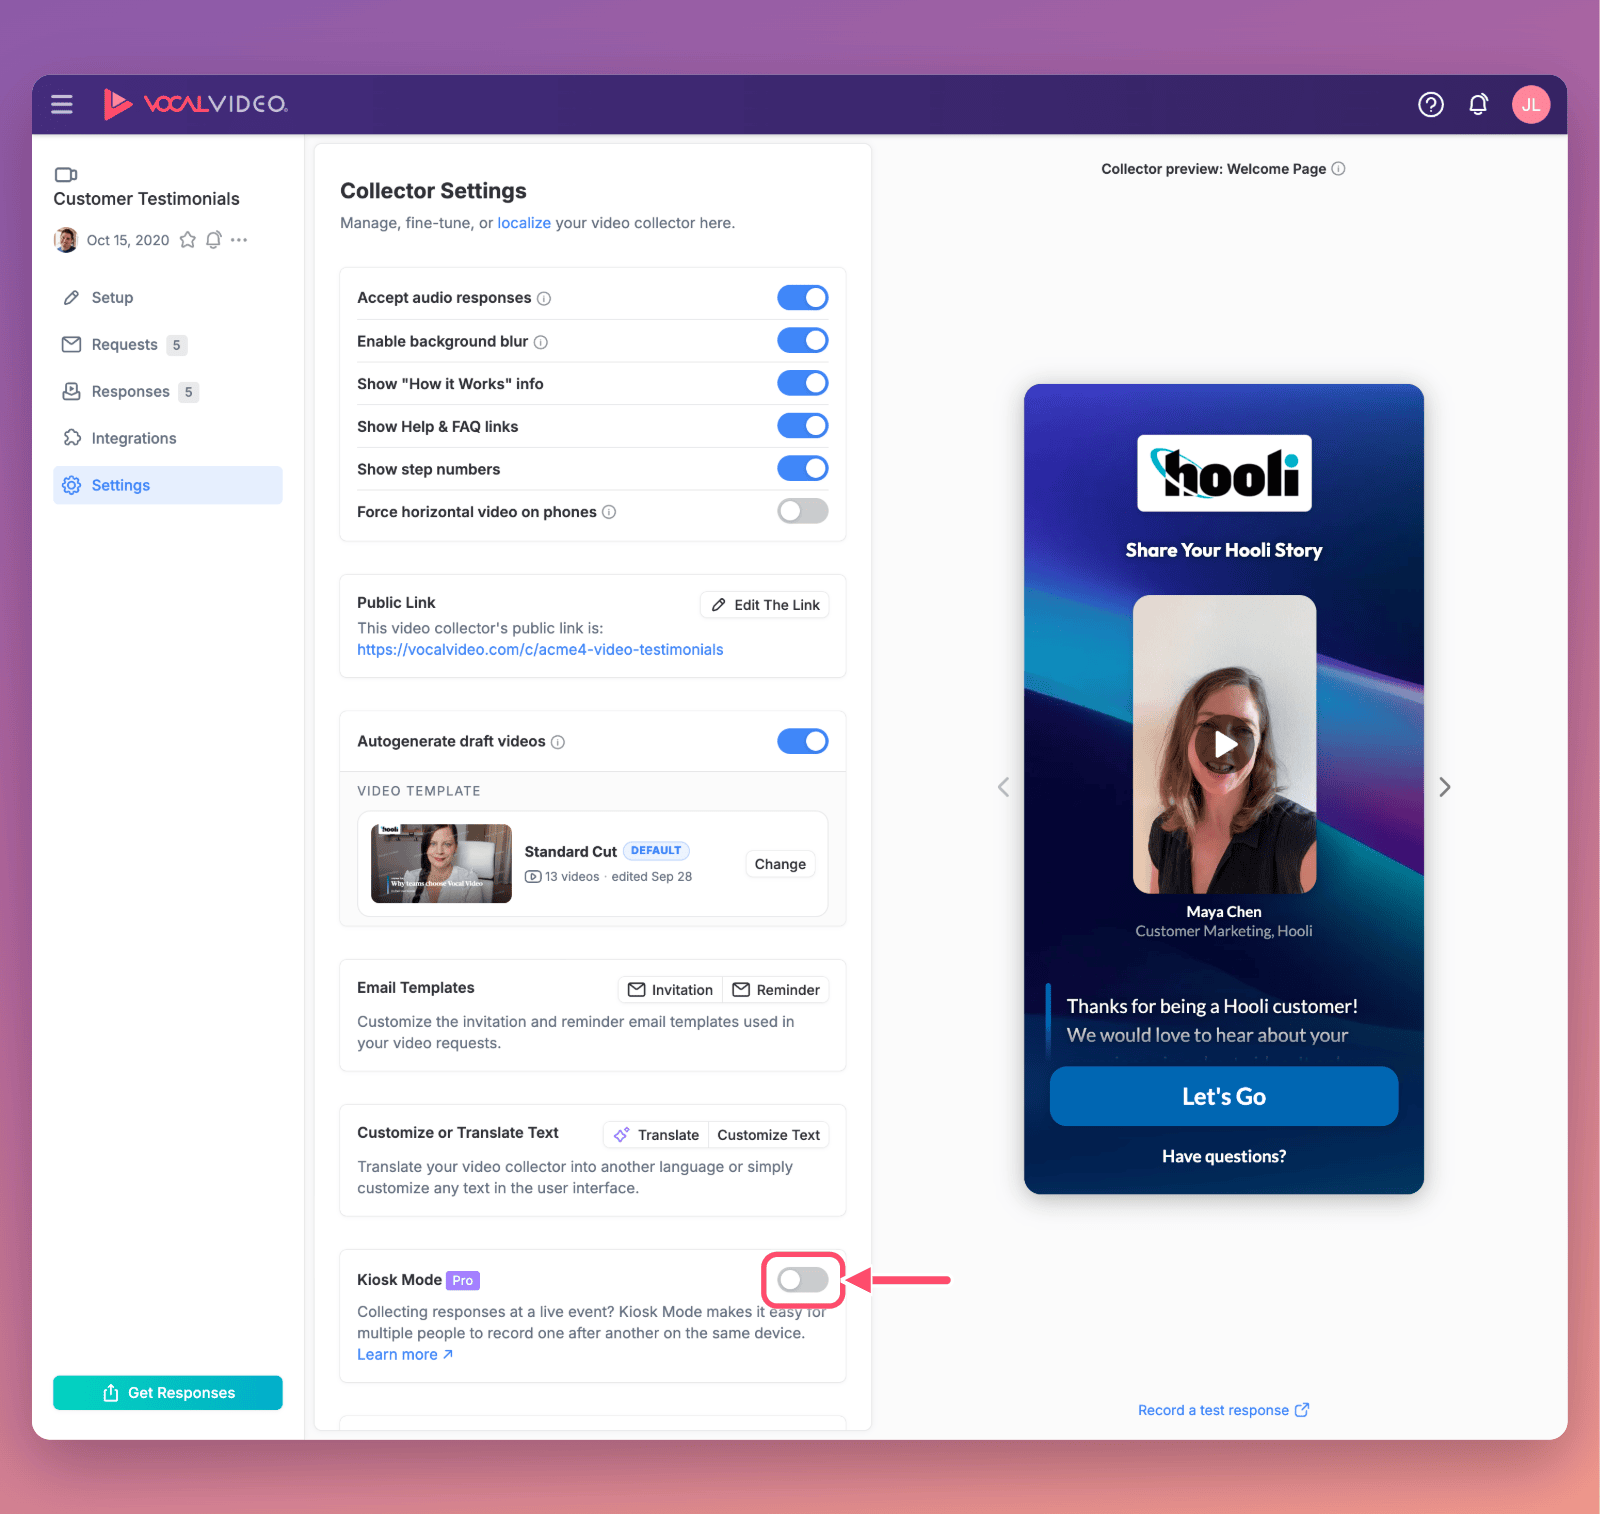Open the vocalvideo.com public link
The height and width of the screenshot is (1514, 1600).
pyautogui.click(x=540, y=650)
